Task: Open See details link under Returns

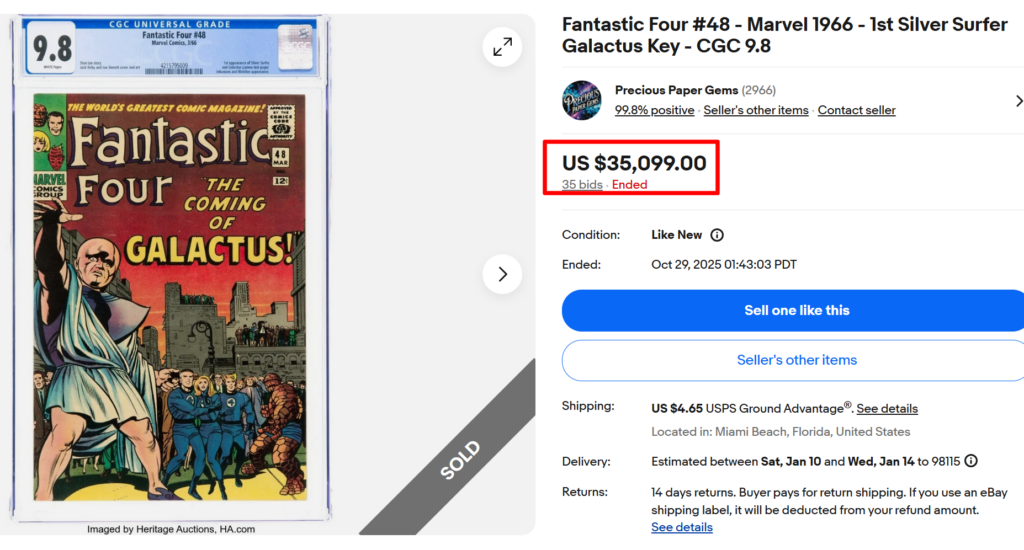Action: (682, 527)
